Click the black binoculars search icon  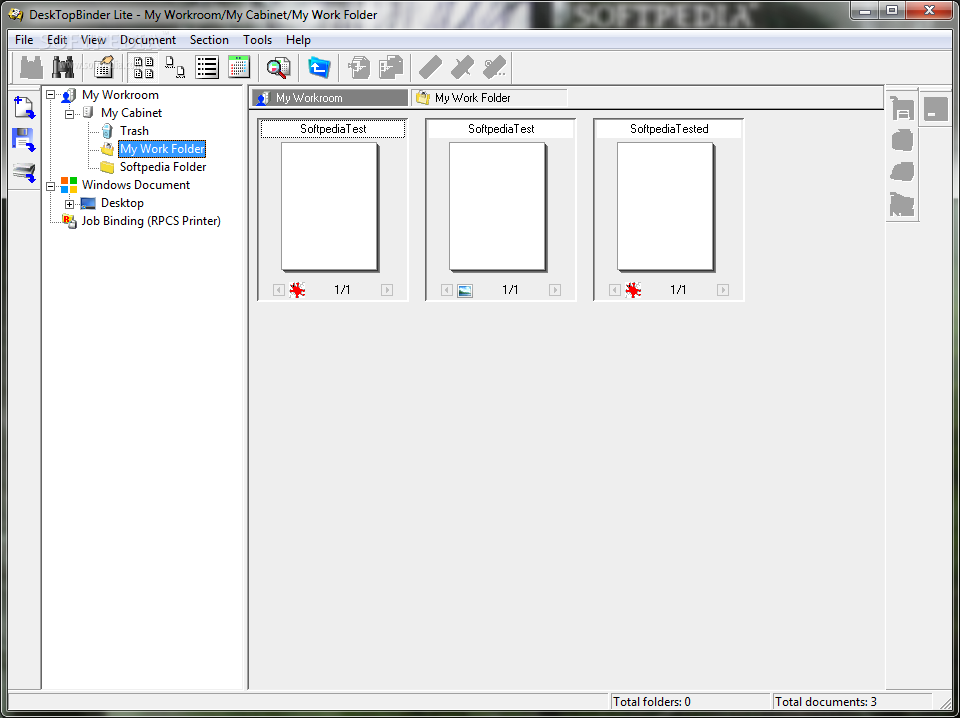tap(62, 67)
